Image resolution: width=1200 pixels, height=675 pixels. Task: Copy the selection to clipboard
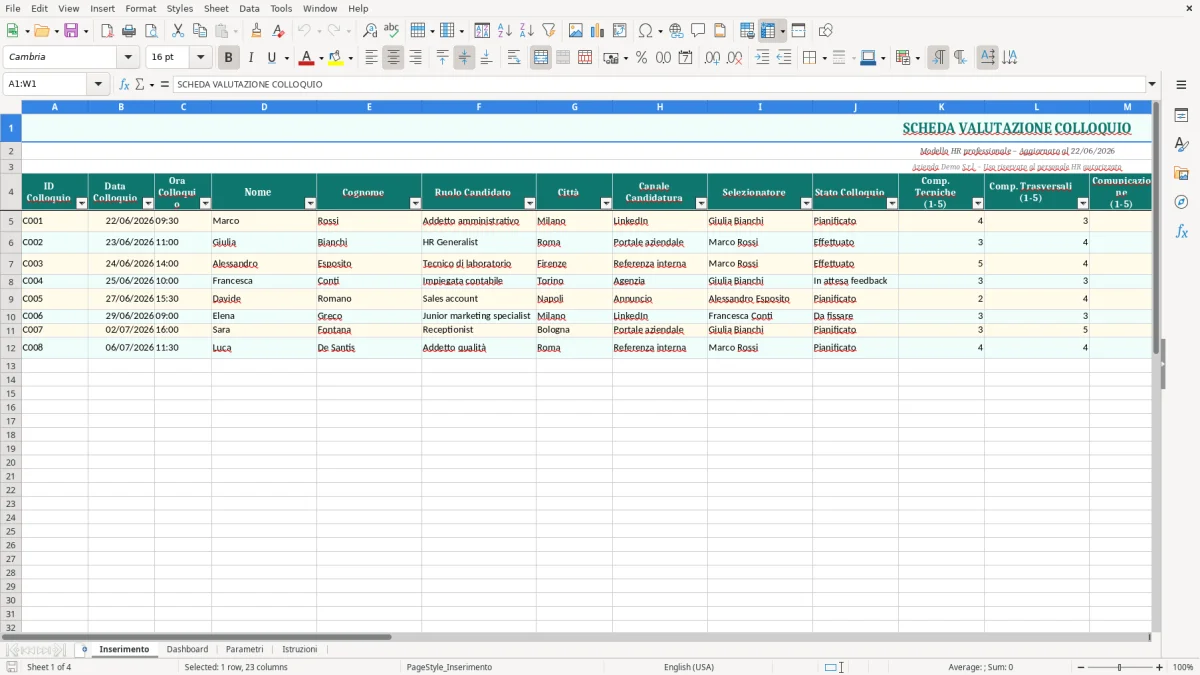200,31
